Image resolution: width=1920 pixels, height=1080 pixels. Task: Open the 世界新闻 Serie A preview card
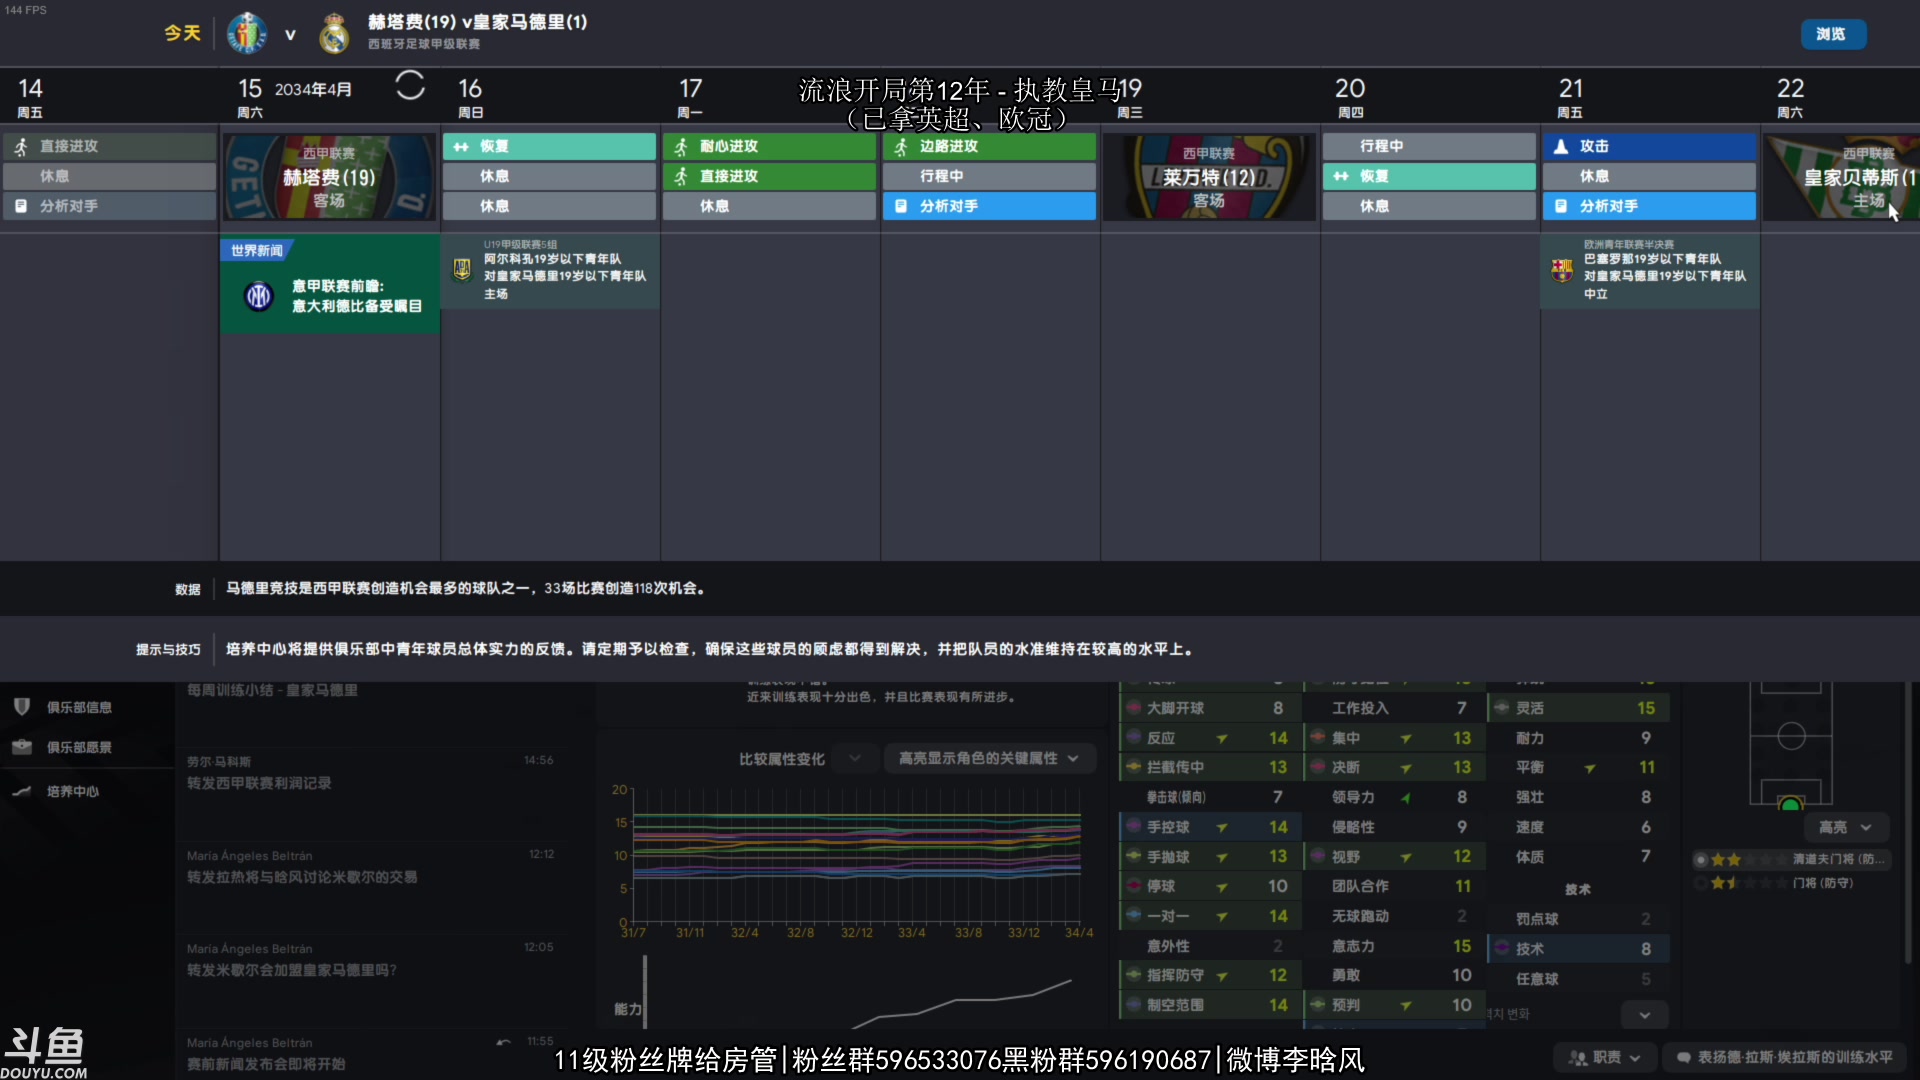coord(329,284)
